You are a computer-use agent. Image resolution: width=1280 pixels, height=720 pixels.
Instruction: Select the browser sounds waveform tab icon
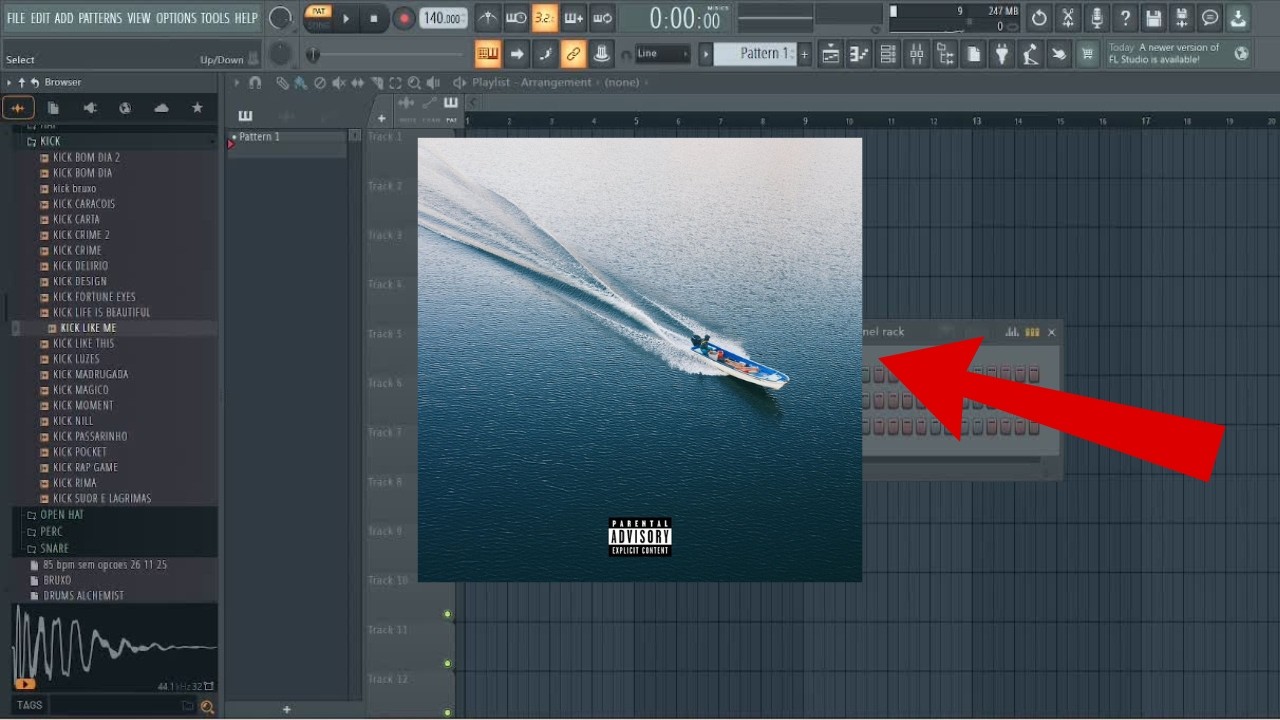click(18, 108)
